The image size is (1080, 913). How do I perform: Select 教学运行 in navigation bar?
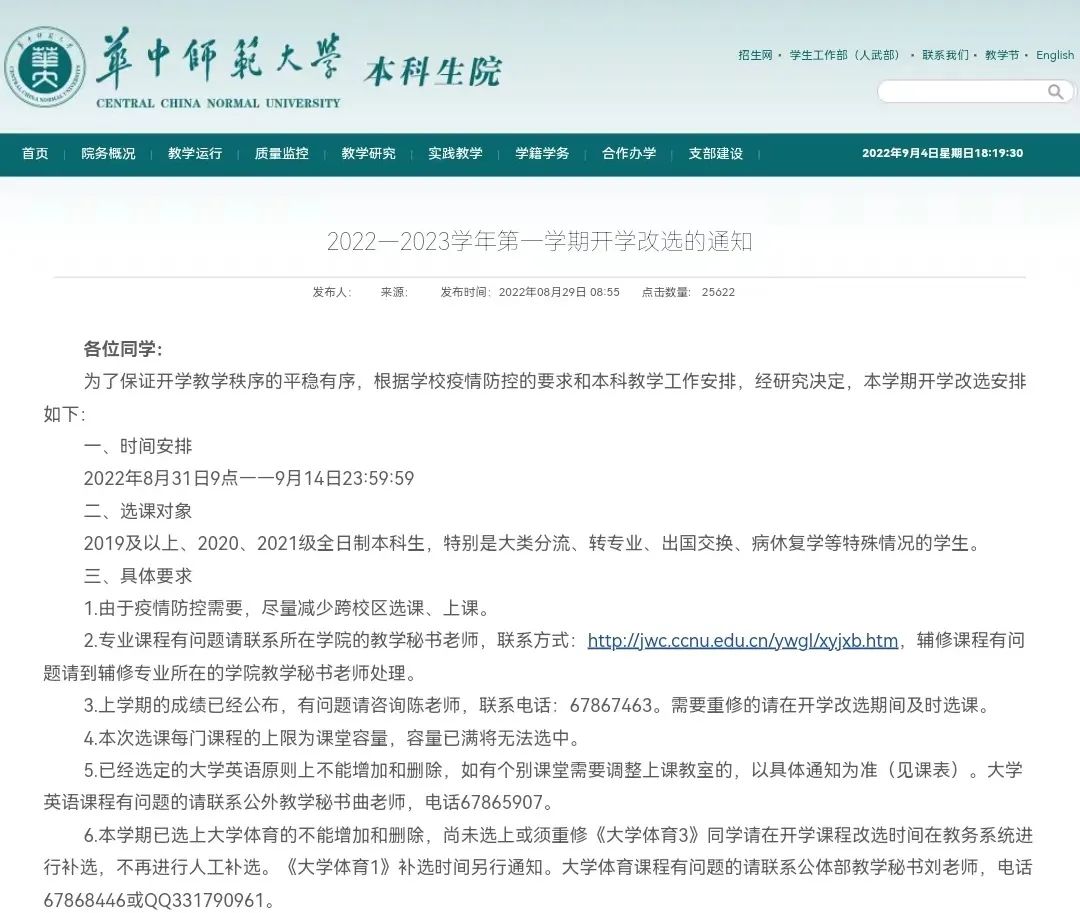[195, 154]
